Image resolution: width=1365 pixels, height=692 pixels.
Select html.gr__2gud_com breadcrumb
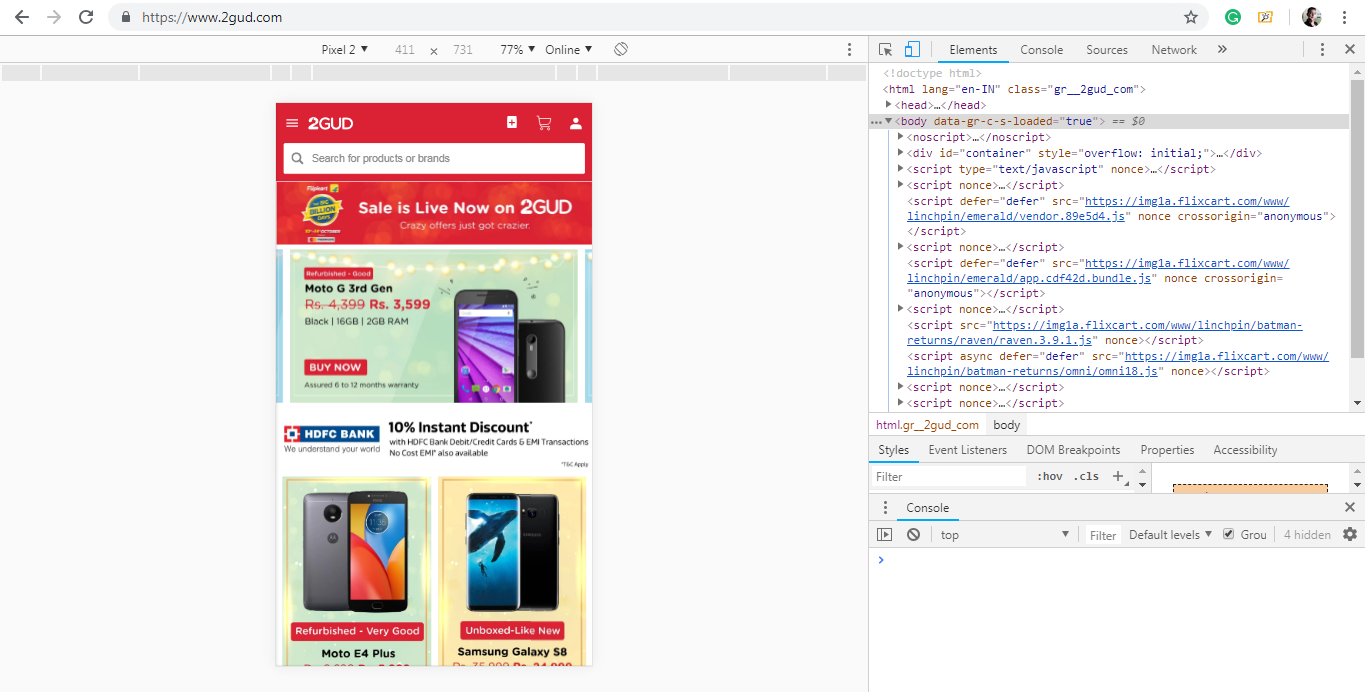coord(927,425)
